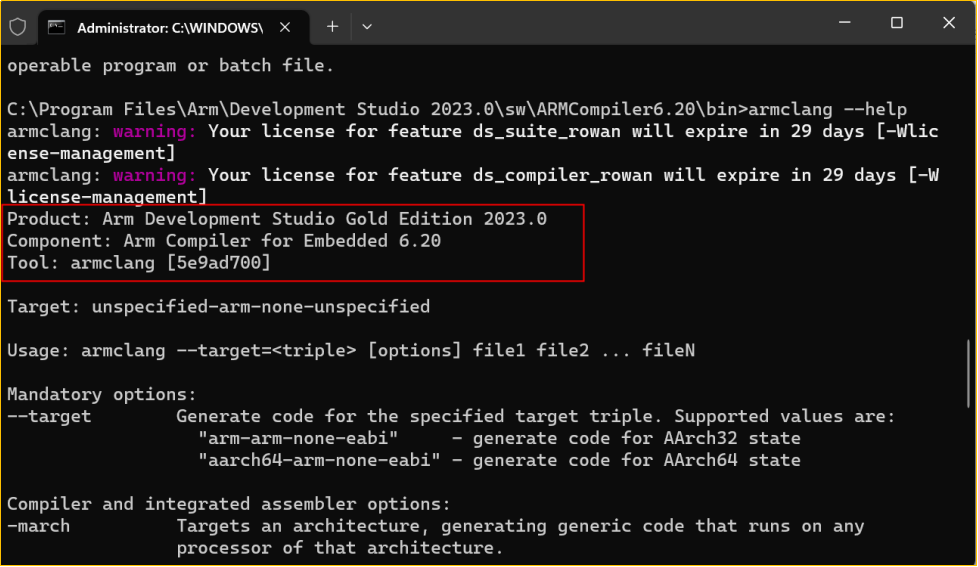The image size is (978, 567).
Task: Click the 'Product: Arm Development Studio' line
Action: point(277,219)
